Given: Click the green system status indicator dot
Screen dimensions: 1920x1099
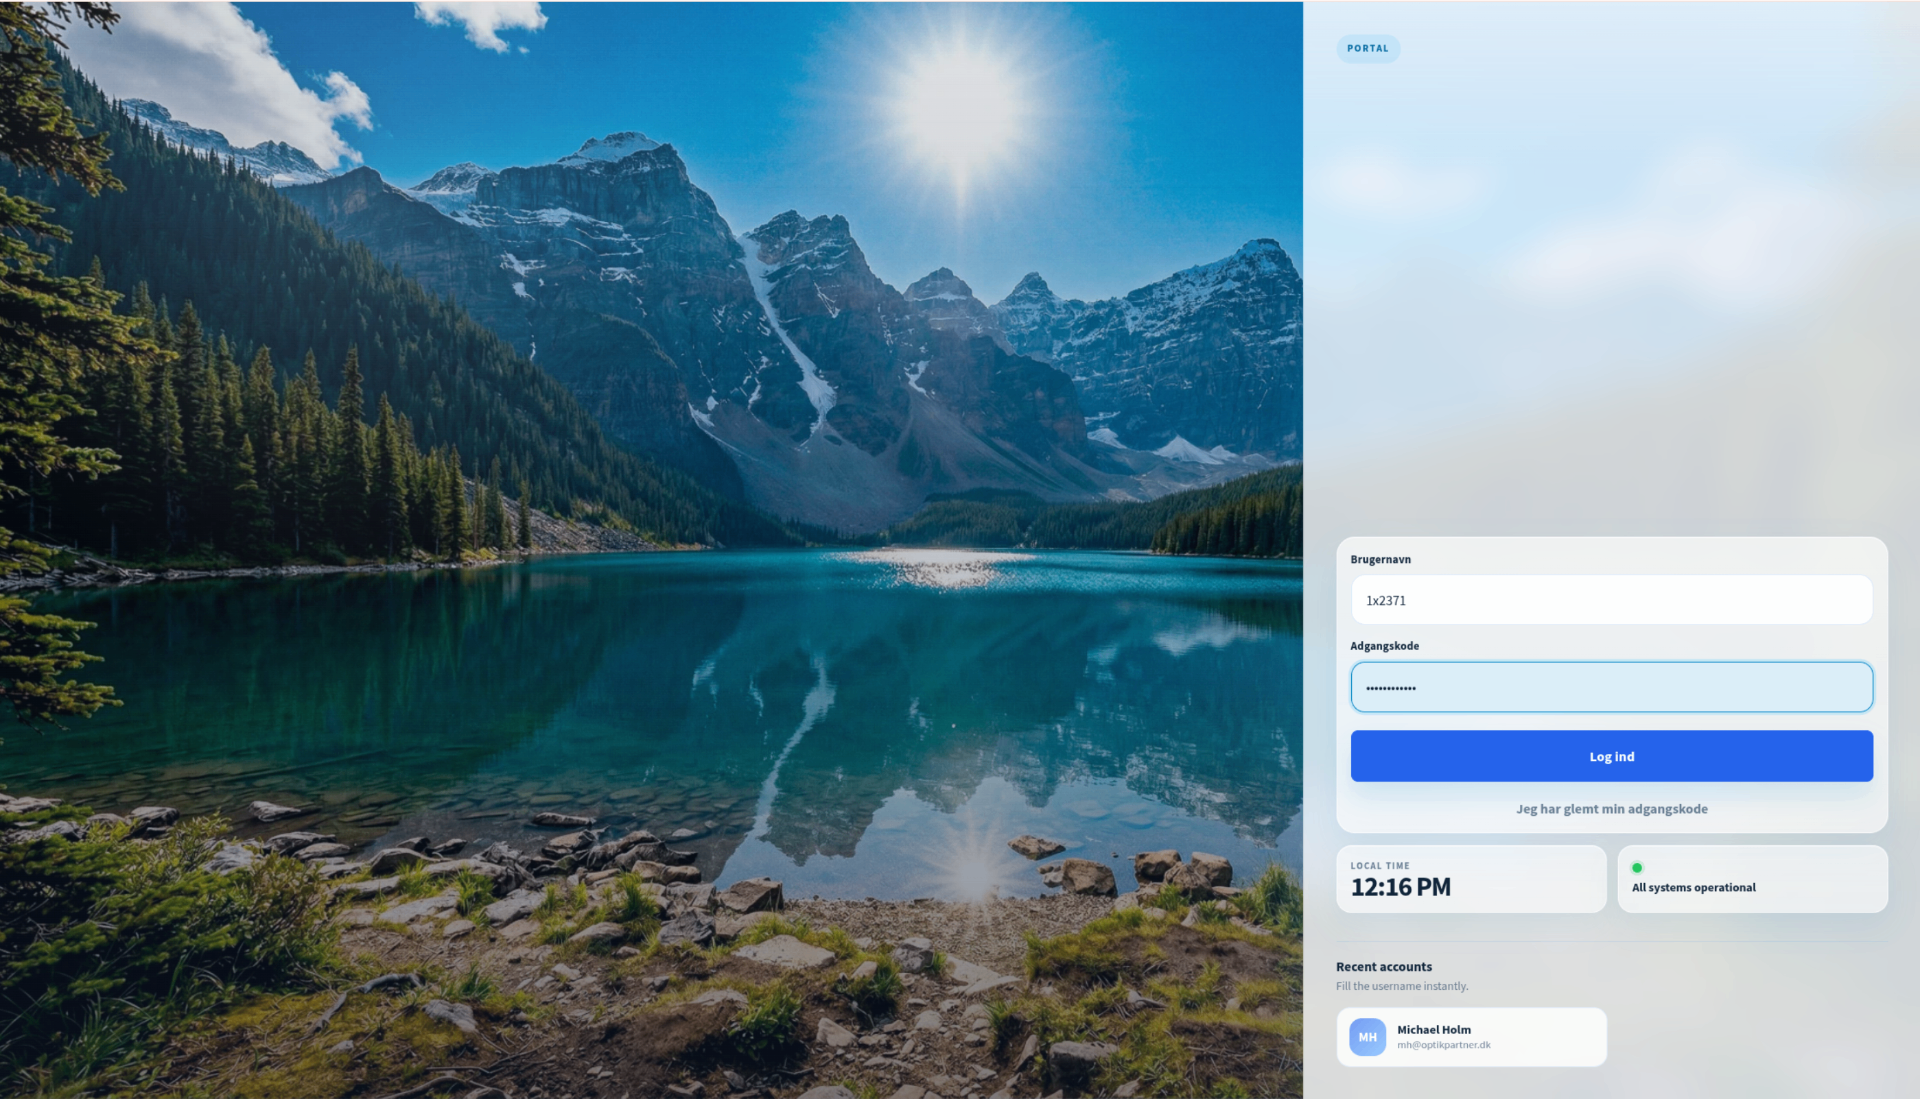Looking at the screenshot, I should click(x=1637, y=868).
